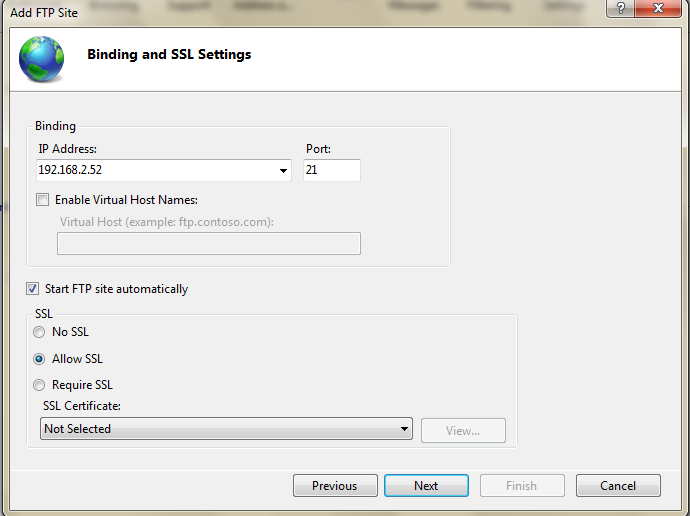Screen dimensions: 690x516
Task: Click the globe icon in the header
Action: 41,59
